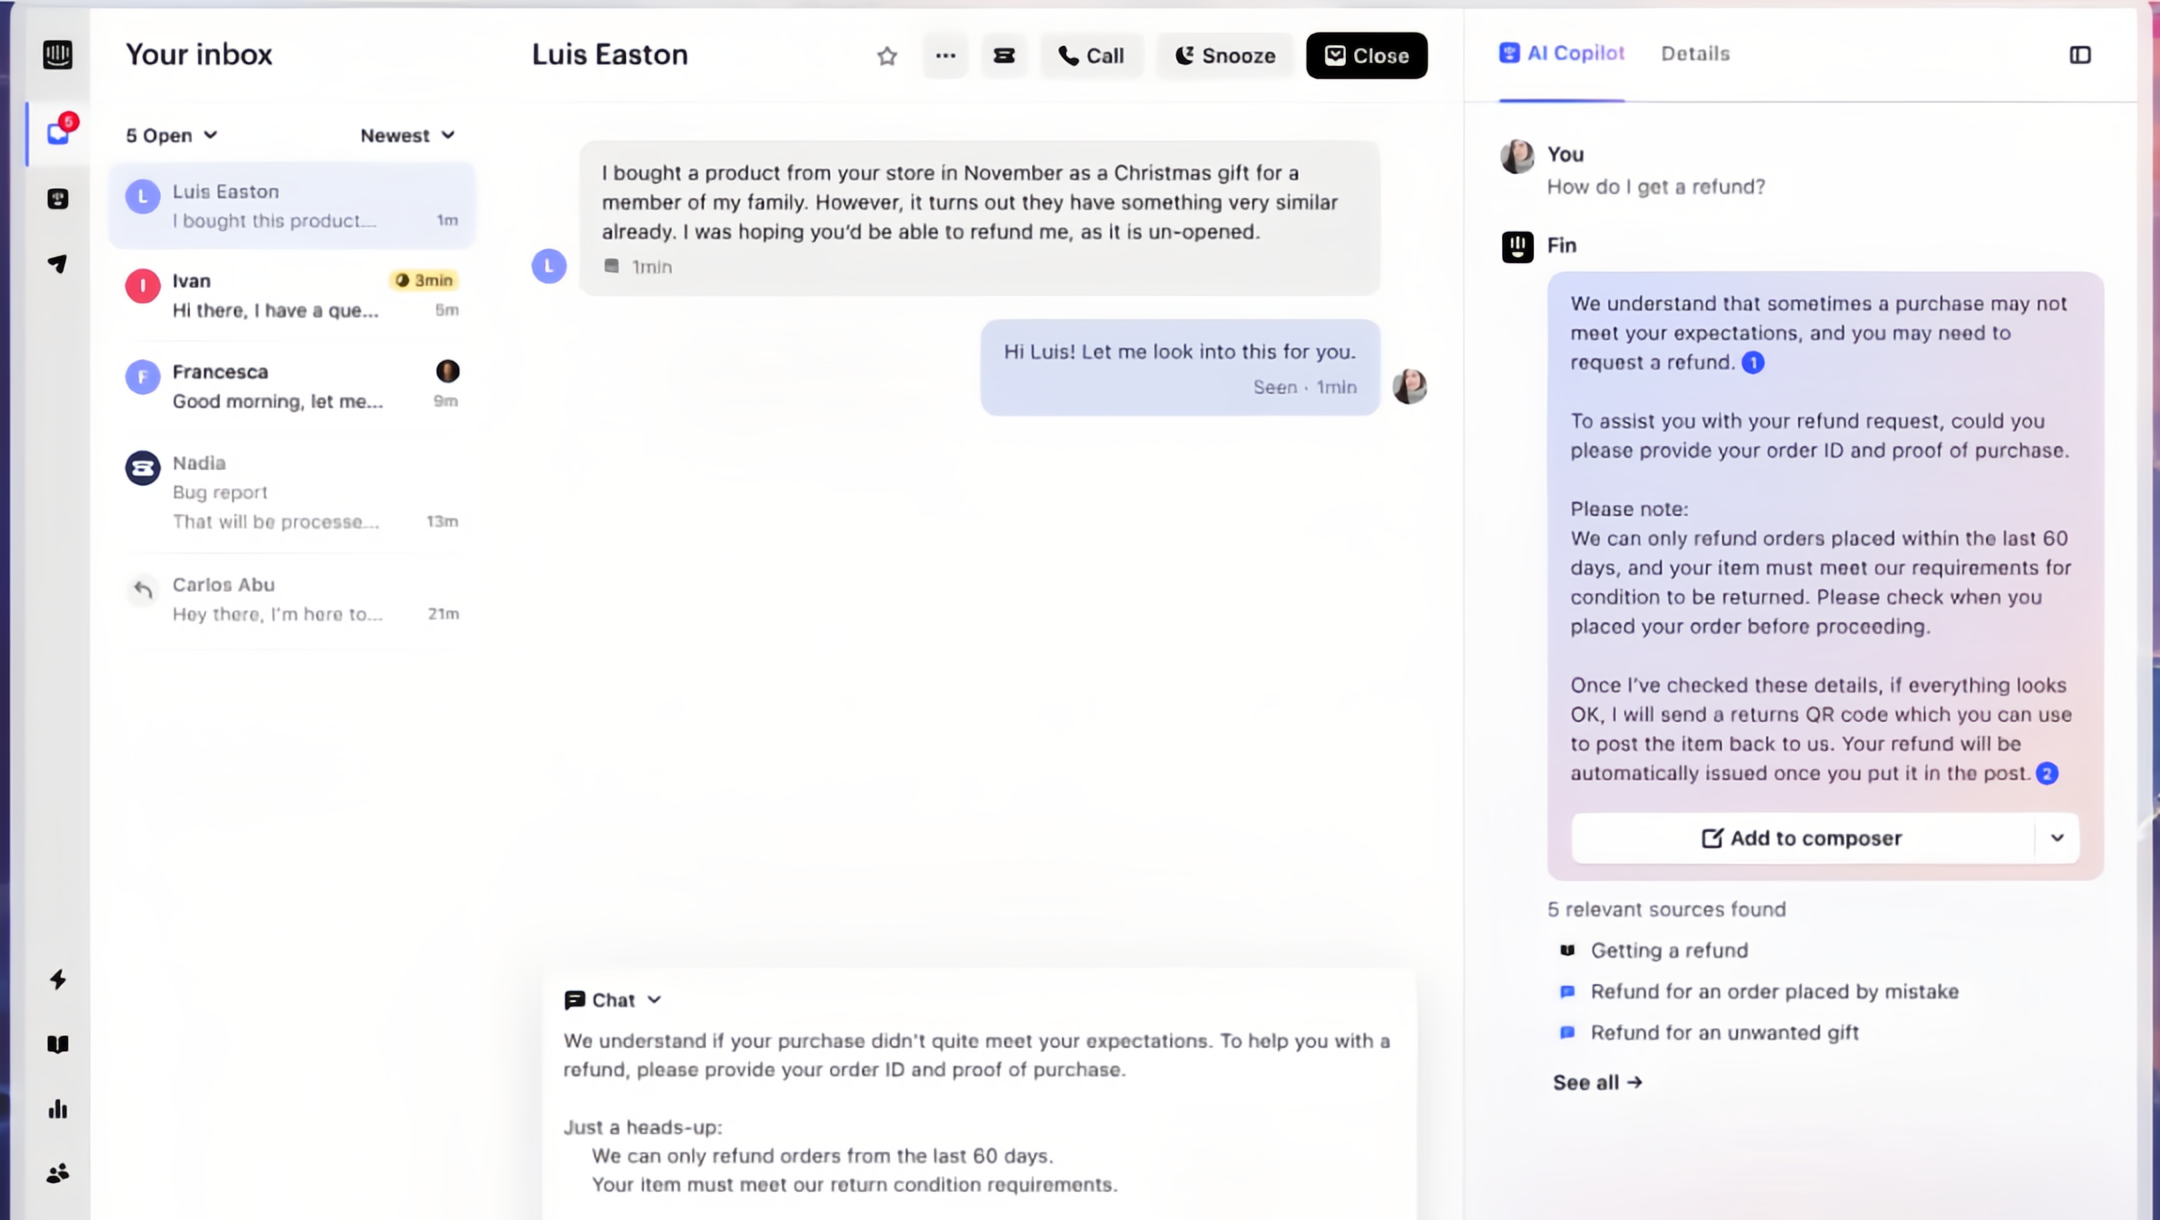Open Outbound paper plane sidebar icon
Image resolution: width=2160 pixels, height=1220 pixels.
[x=58, y=264]
